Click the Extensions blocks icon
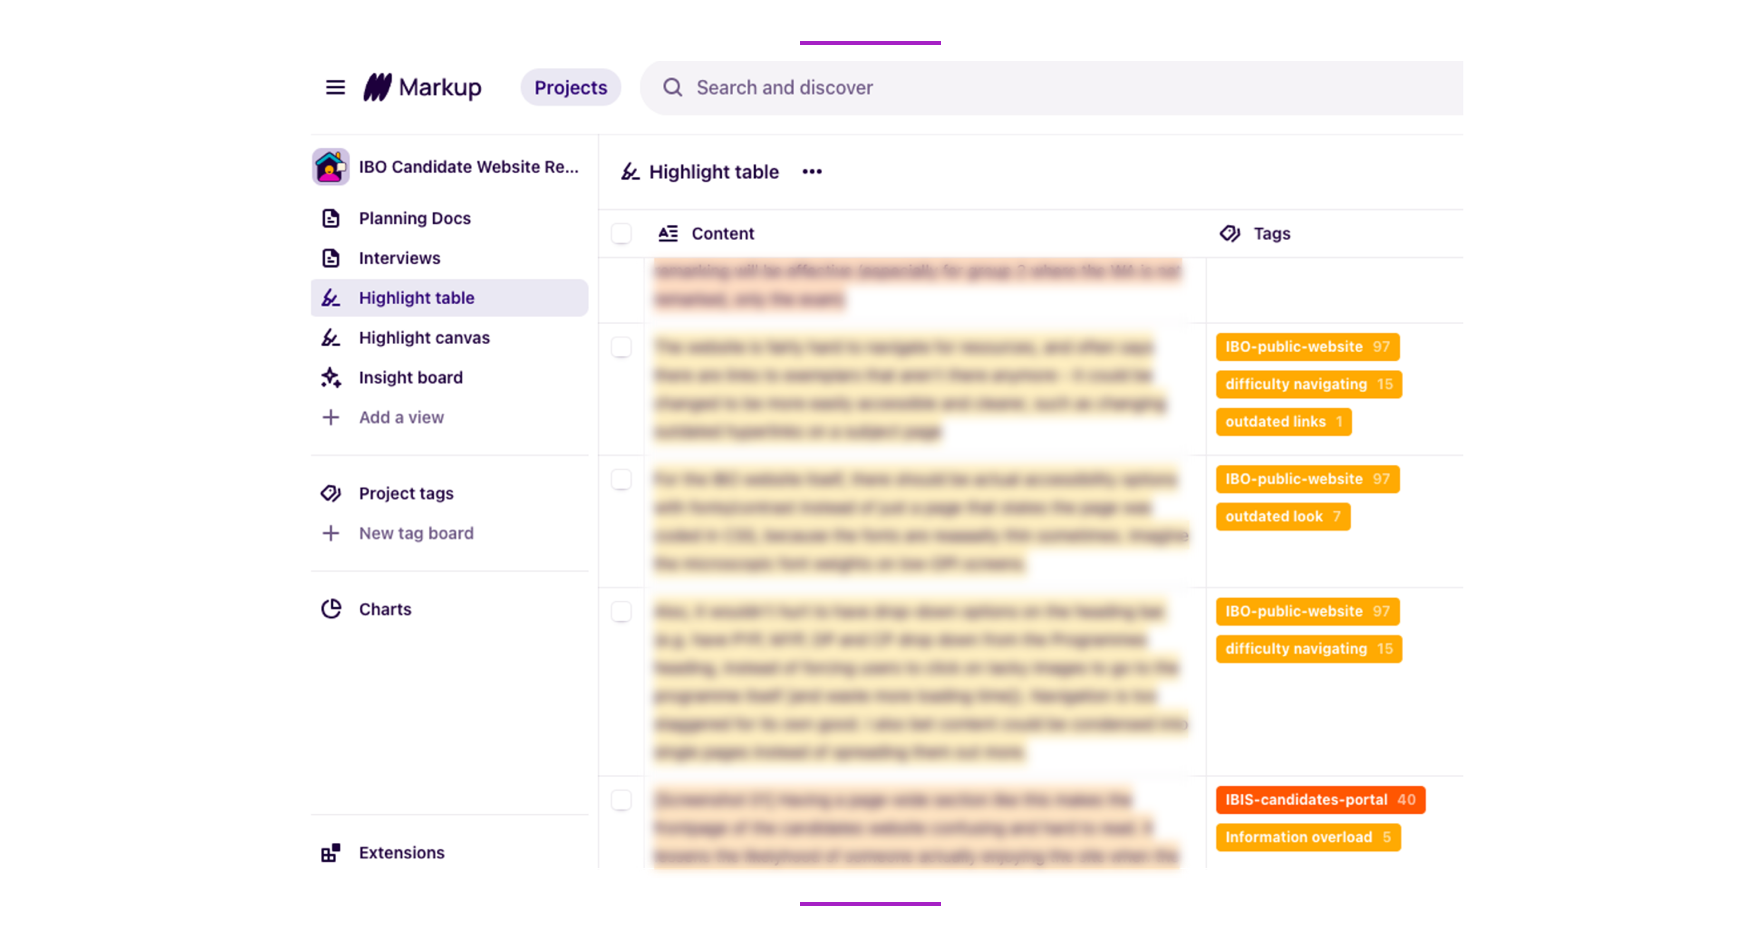1741x943 pixels. coord(331,853)
